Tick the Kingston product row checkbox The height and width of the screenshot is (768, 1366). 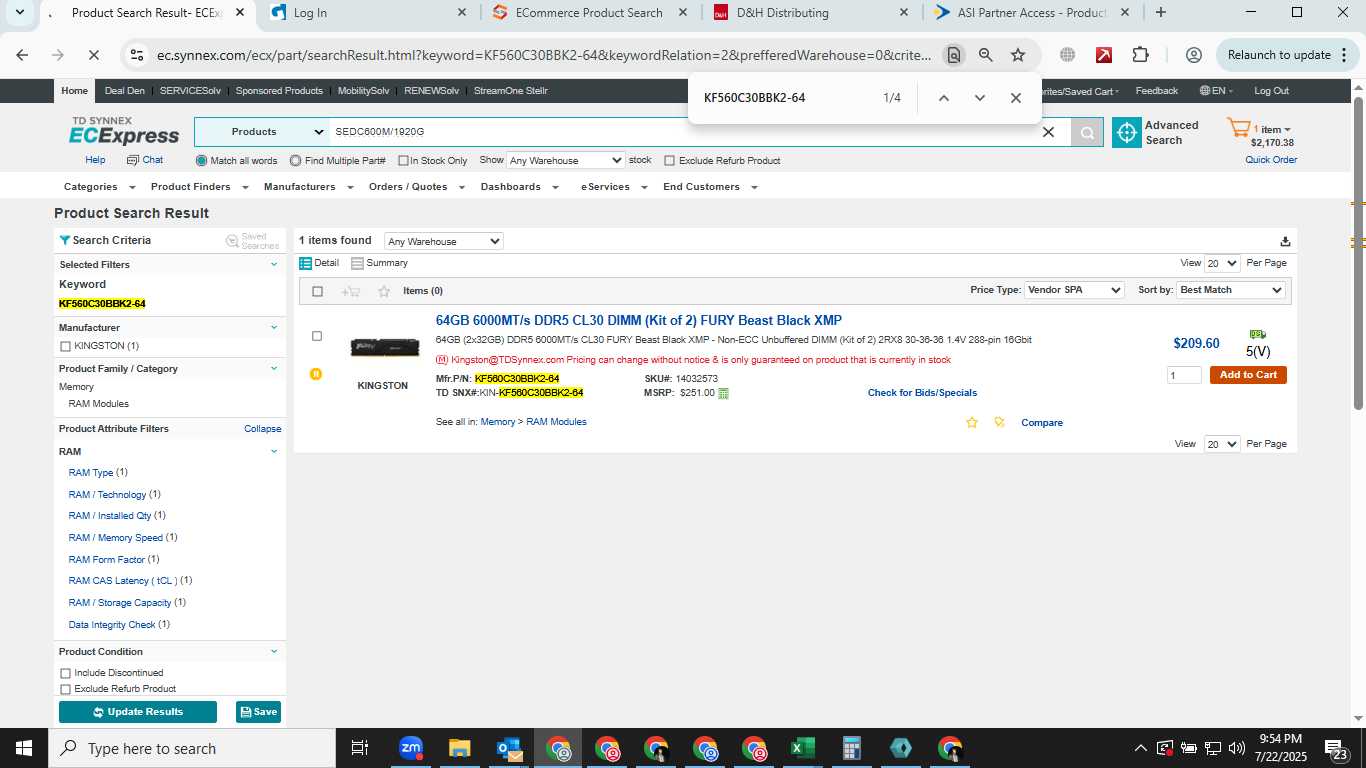[317, 336]
